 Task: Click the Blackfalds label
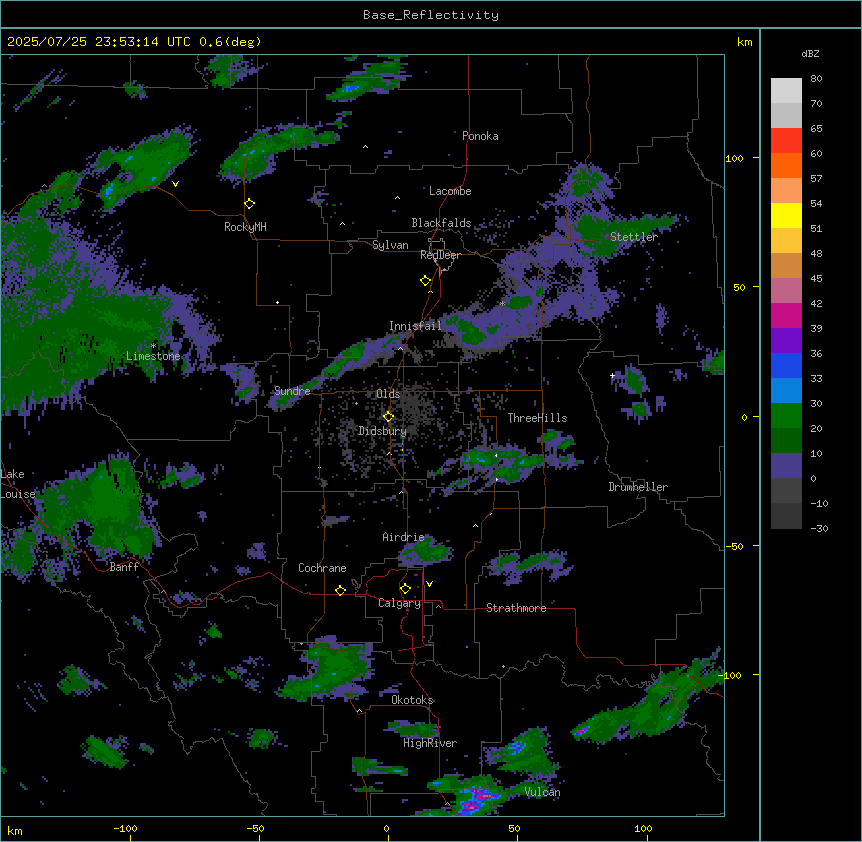point(441,223)
